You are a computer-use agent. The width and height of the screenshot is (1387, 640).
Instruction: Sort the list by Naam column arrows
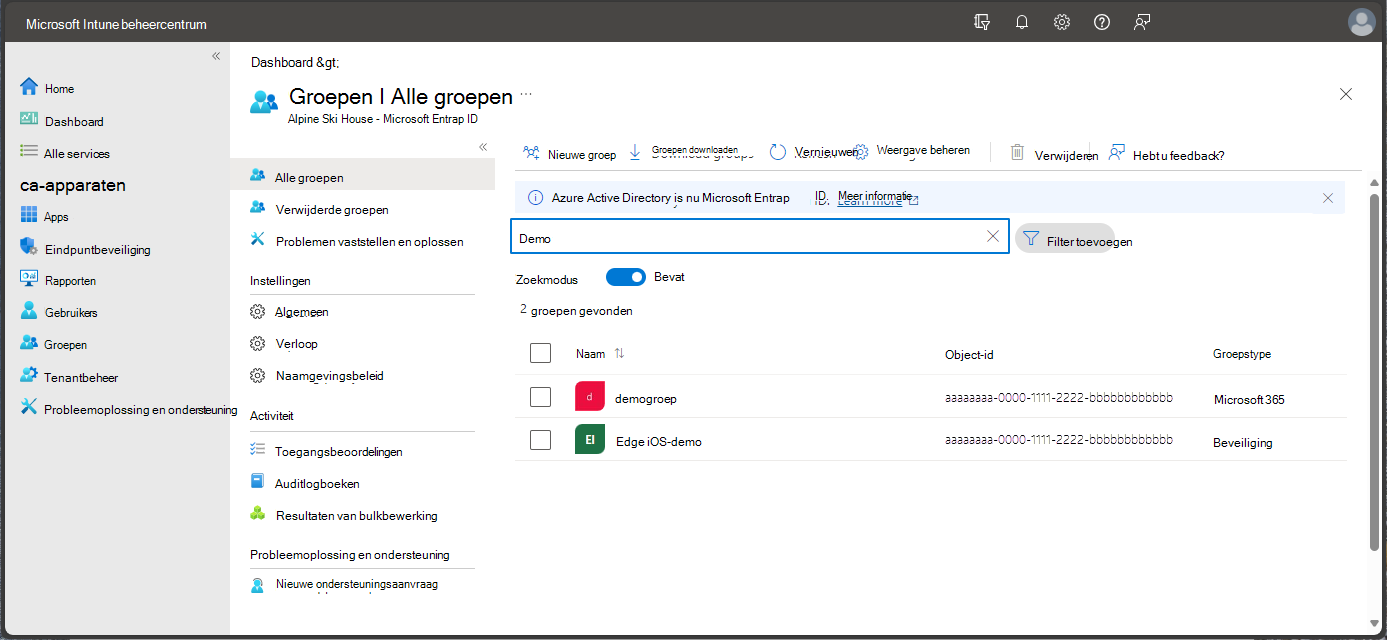[619, 353]
